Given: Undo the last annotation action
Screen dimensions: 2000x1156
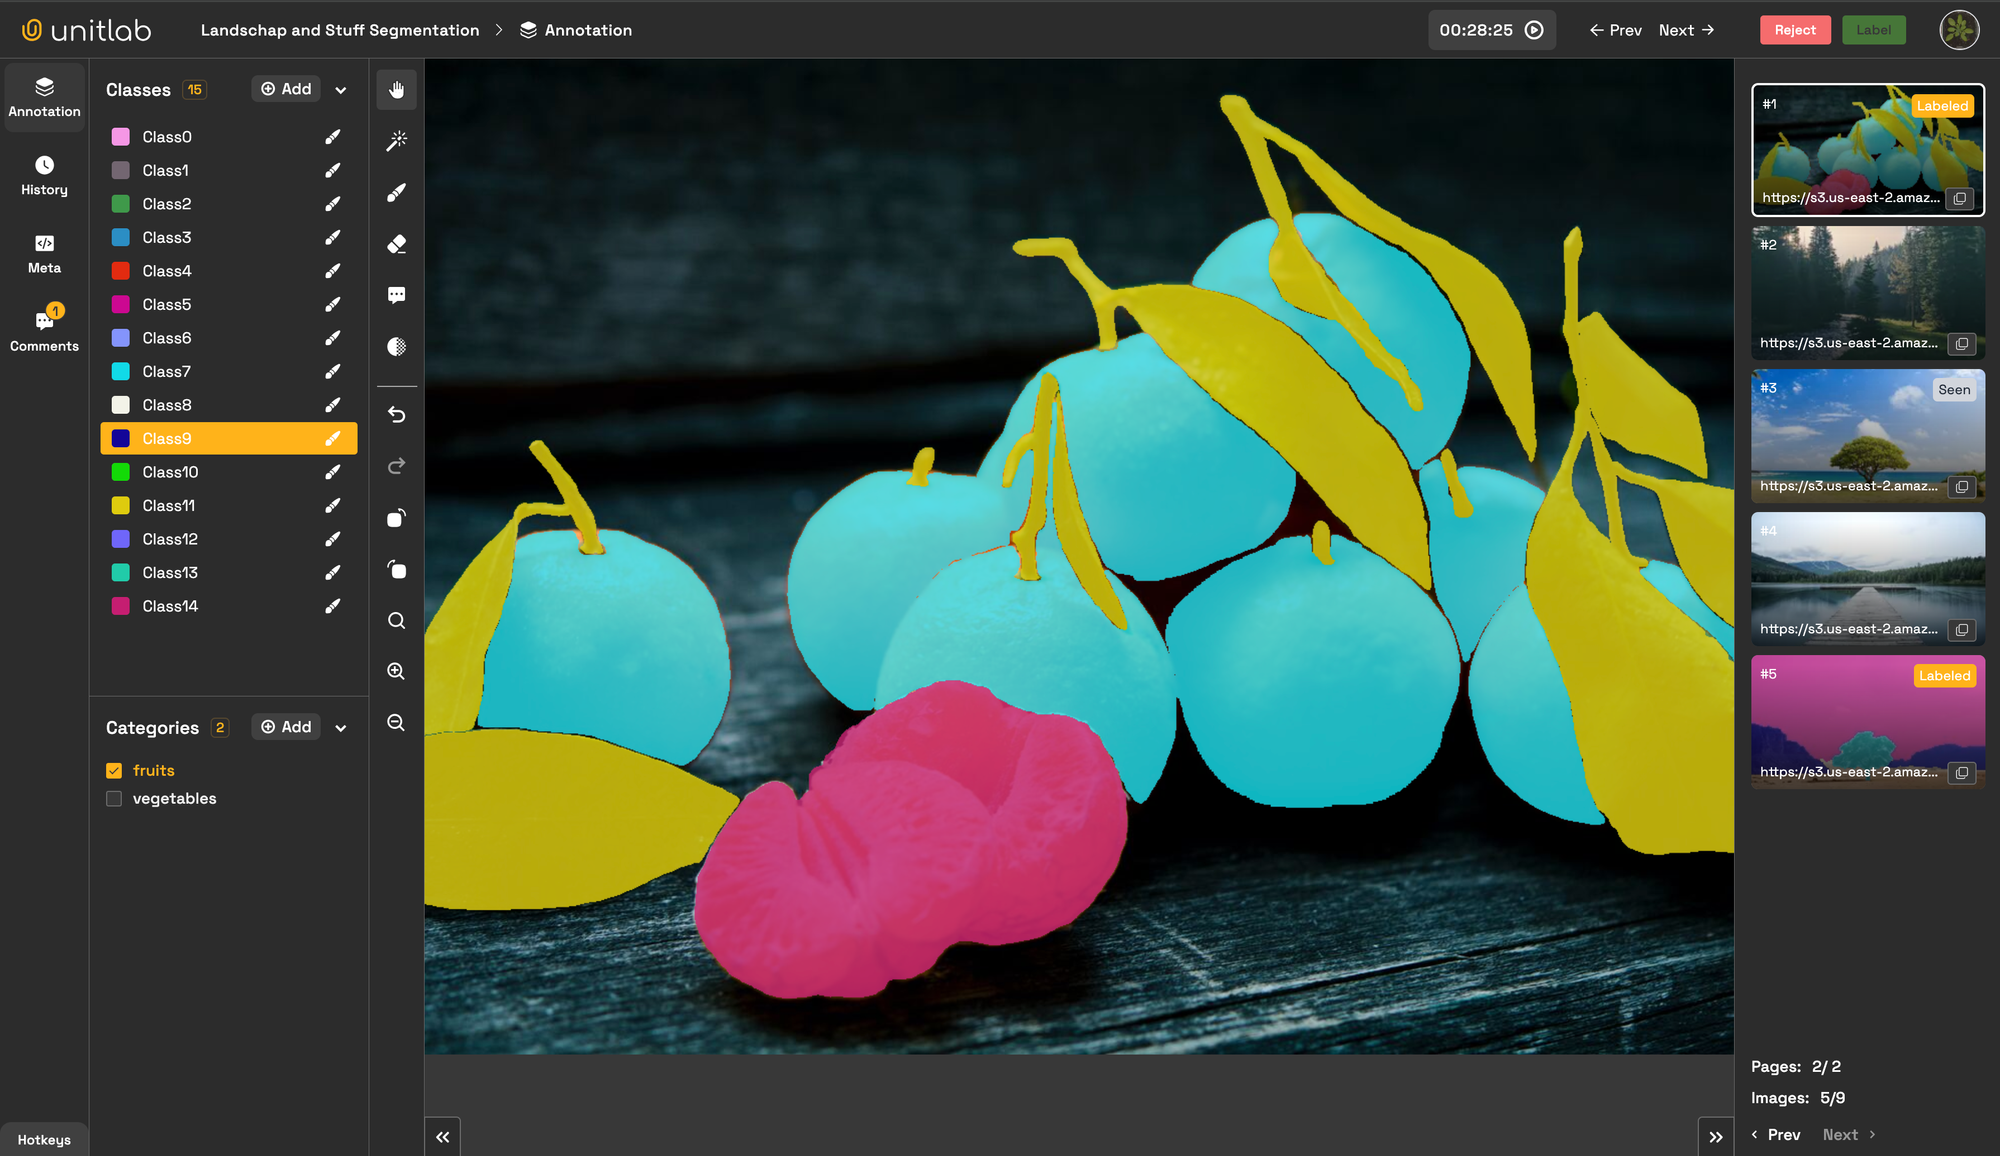Looking at the screenshot, I should [396, 414].
